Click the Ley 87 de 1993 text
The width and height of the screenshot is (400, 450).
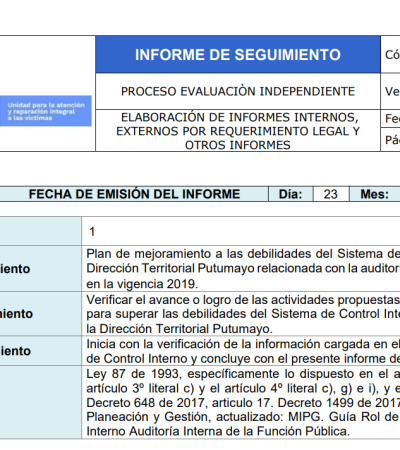click(133, 374)
